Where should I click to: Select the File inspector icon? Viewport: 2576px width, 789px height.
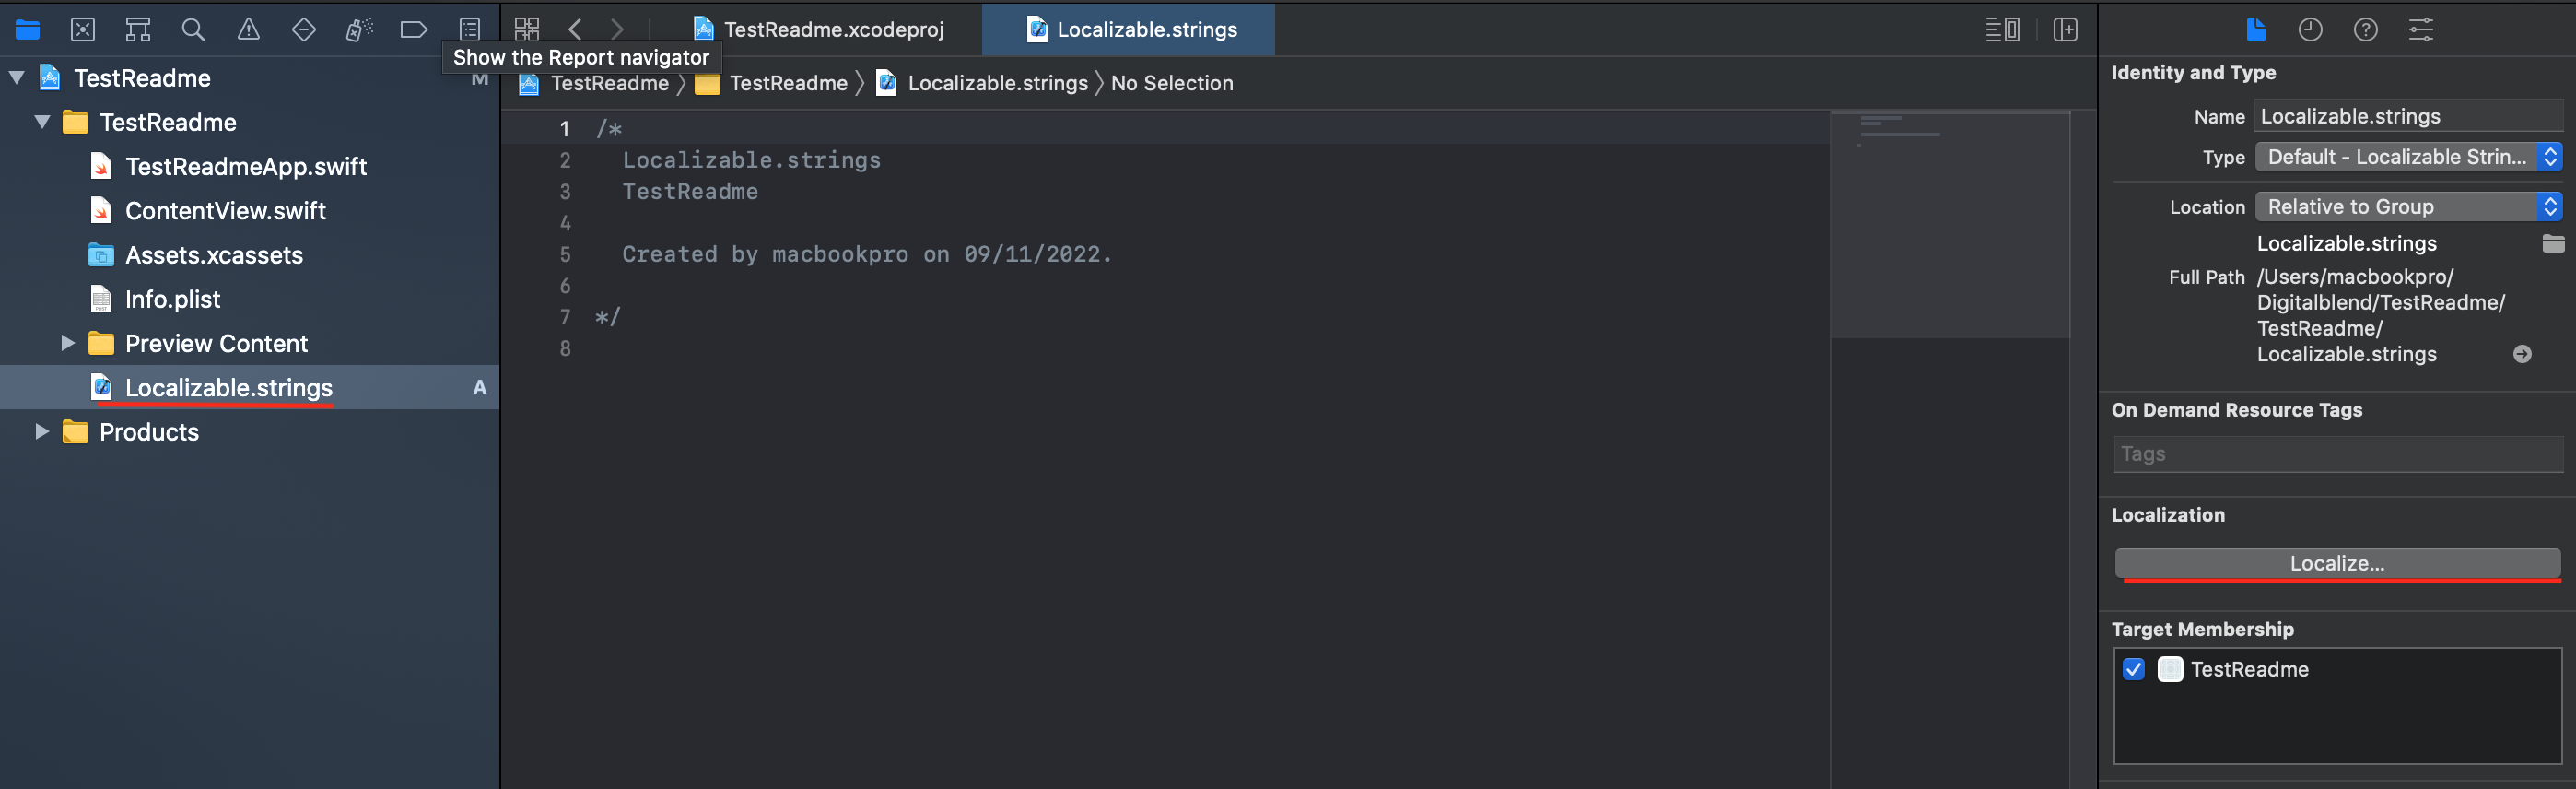coord(2256,29)
